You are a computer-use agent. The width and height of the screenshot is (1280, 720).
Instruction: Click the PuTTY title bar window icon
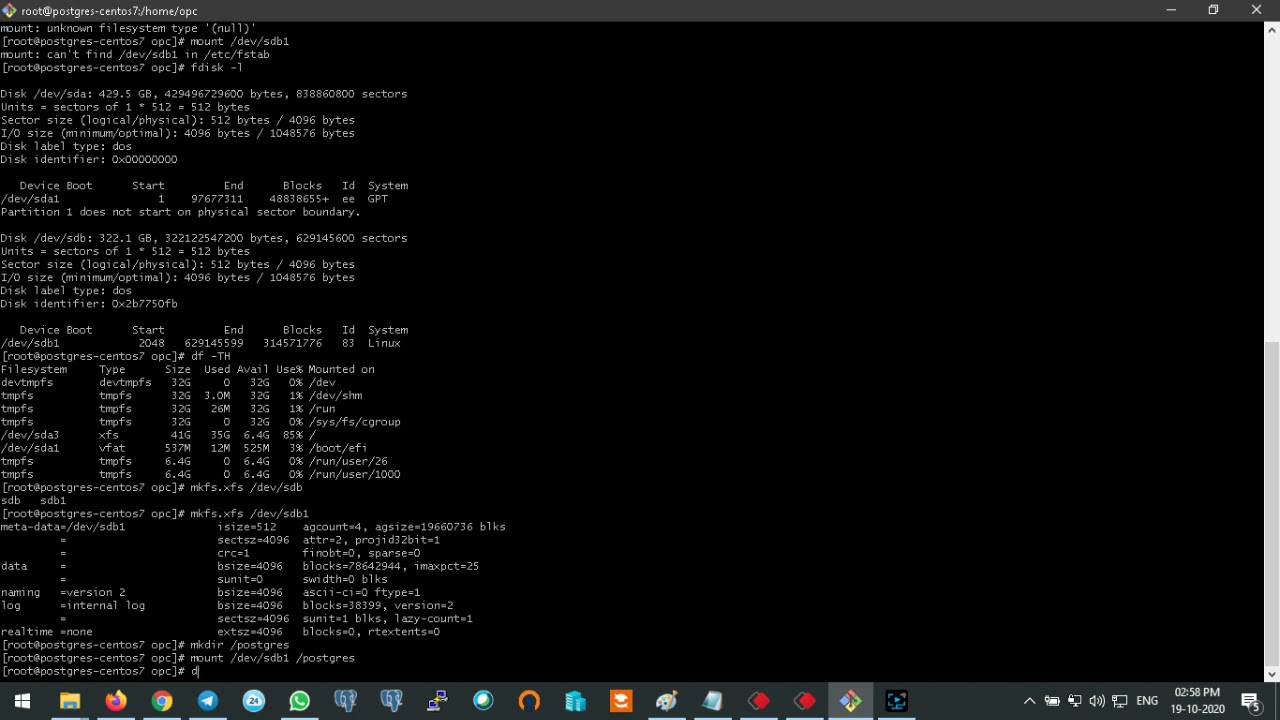9,10
